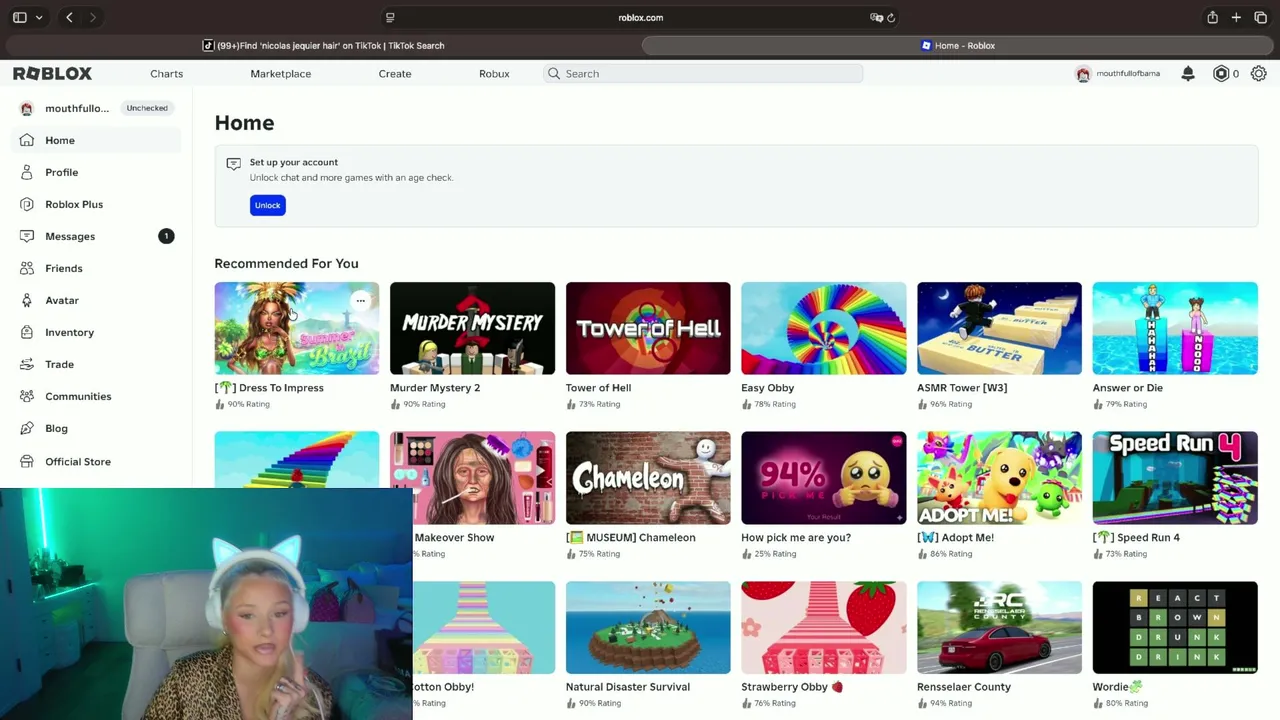This screenshot has width=1280, height=720.
Task: Click the roblox.com address bar
Action: tap(640, 17)
